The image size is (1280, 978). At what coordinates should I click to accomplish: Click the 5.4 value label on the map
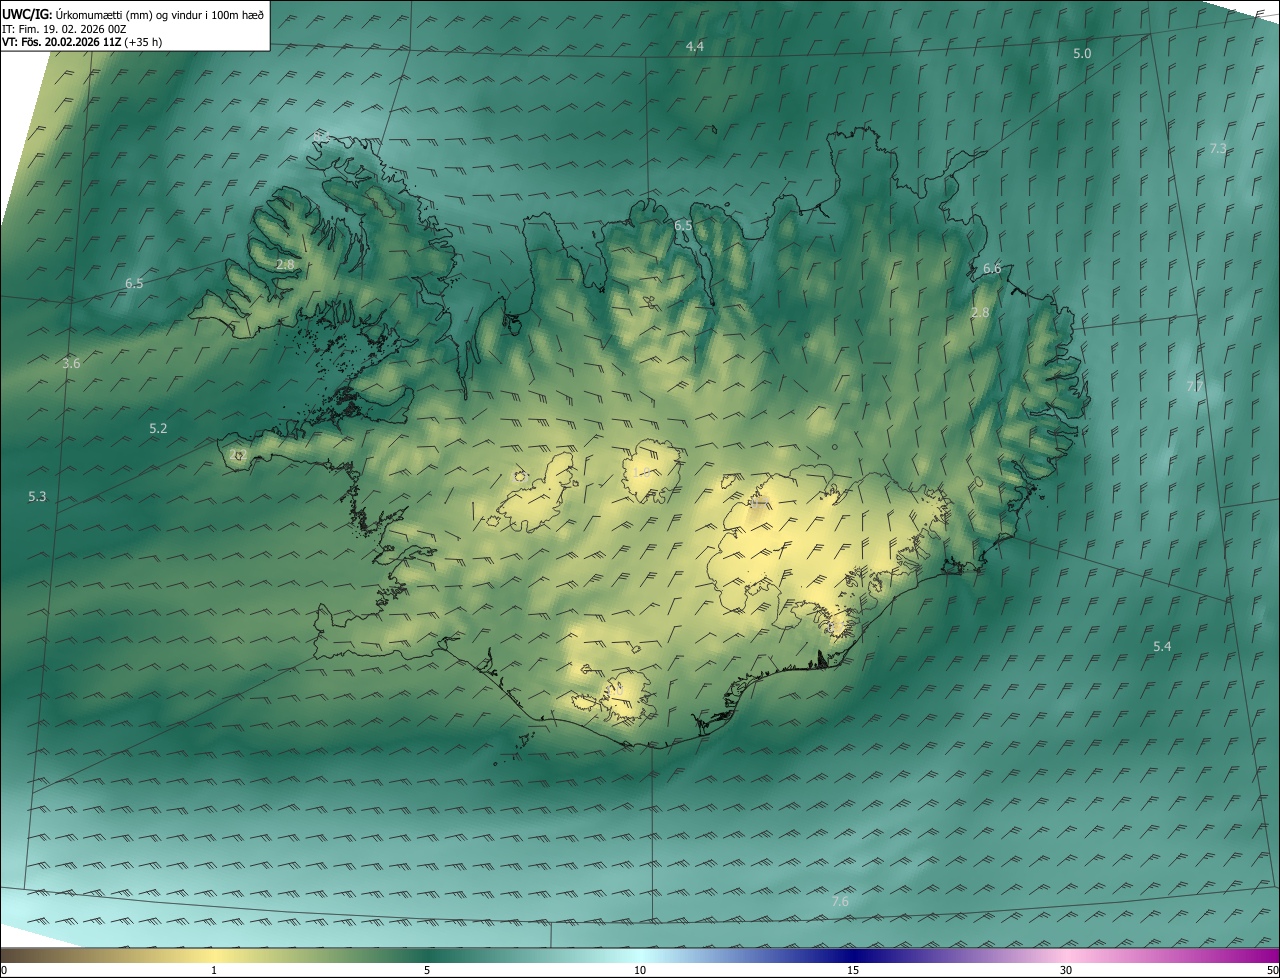[x=1162, y=647]
